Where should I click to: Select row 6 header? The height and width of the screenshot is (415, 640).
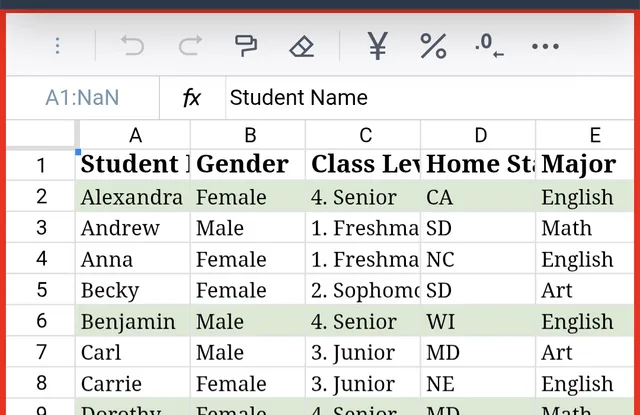[x=41, y=322]
